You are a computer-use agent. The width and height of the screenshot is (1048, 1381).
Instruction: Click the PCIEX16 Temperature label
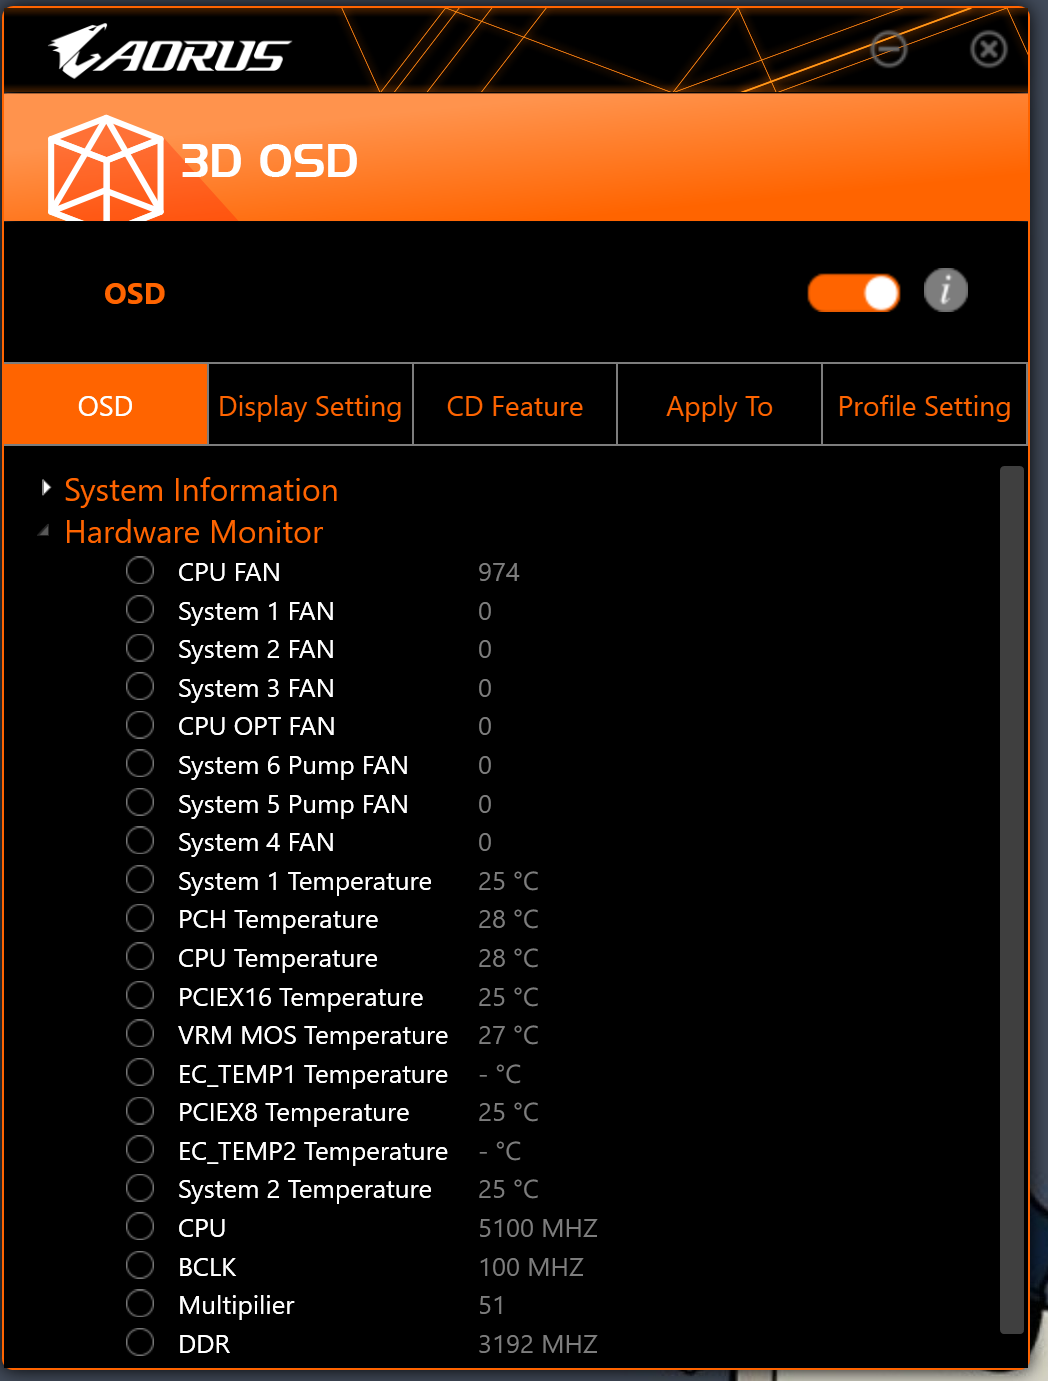(x=300, y=997)
